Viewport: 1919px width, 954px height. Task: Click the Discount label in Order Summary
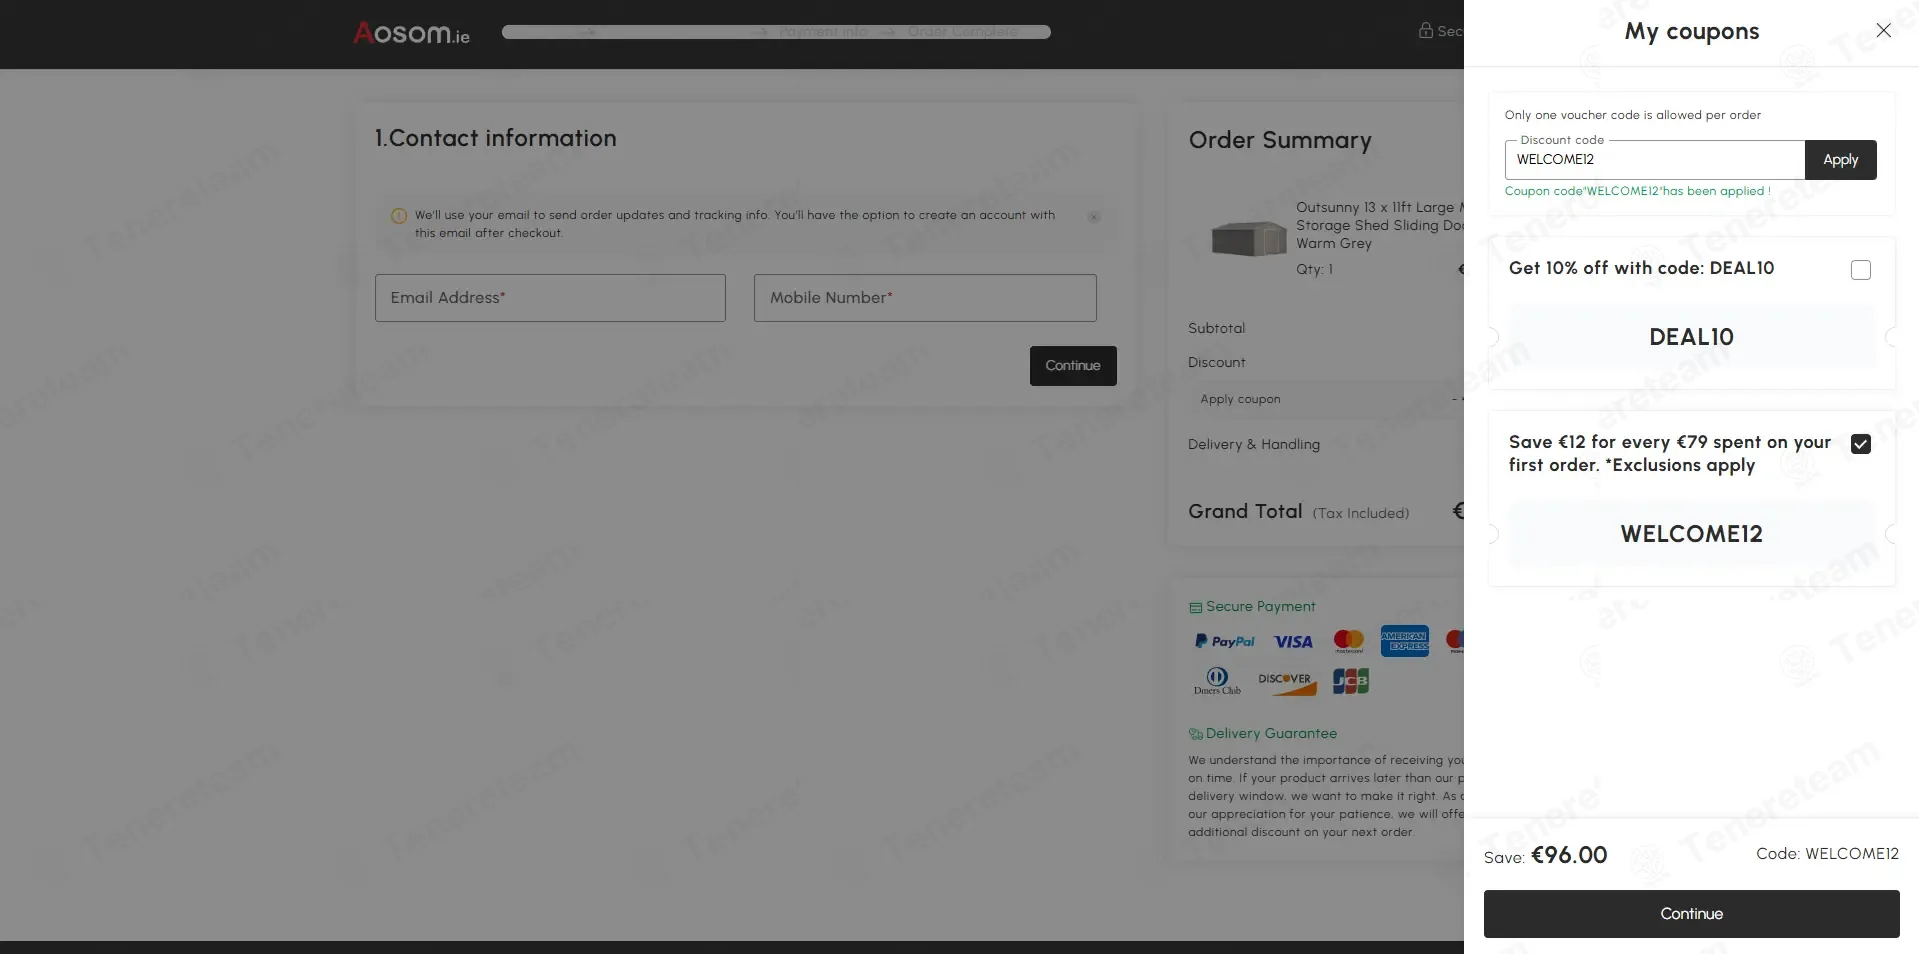click(x=1216, y=362)
